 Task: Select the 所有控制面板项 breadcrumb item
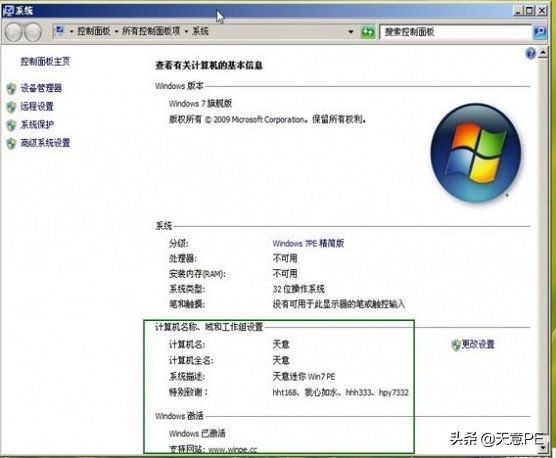click(x=151, y=31)
